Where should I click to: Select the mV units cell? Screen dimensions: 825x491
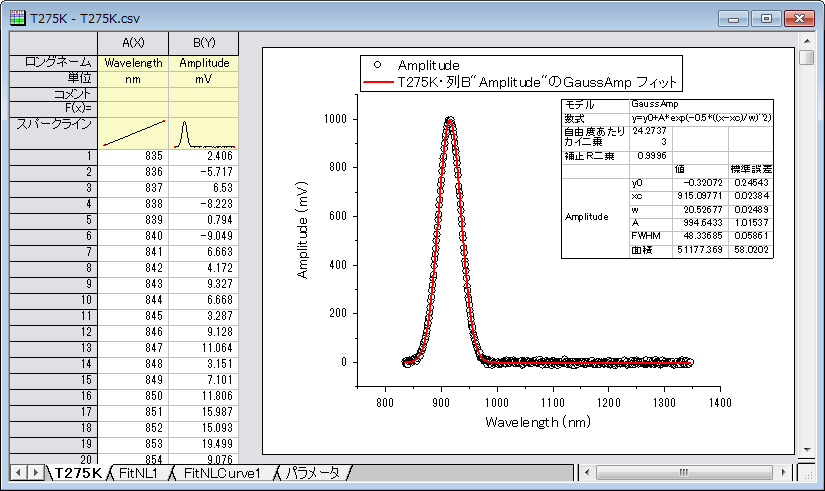(204, 79)
